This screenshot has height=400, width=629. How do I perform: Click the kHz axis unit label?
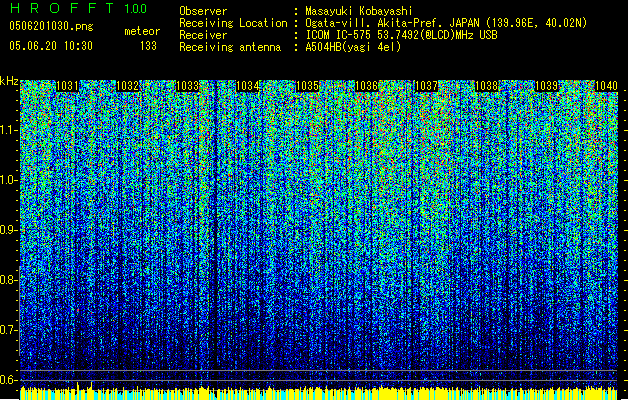[9, 81]
